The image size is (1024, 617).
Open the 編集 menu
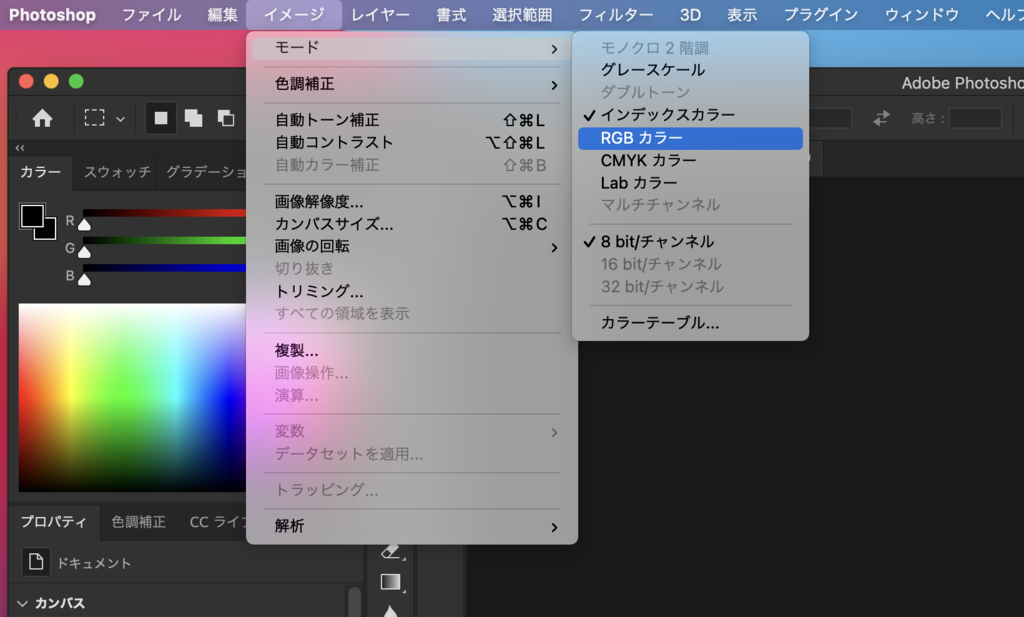click(223, 14)
